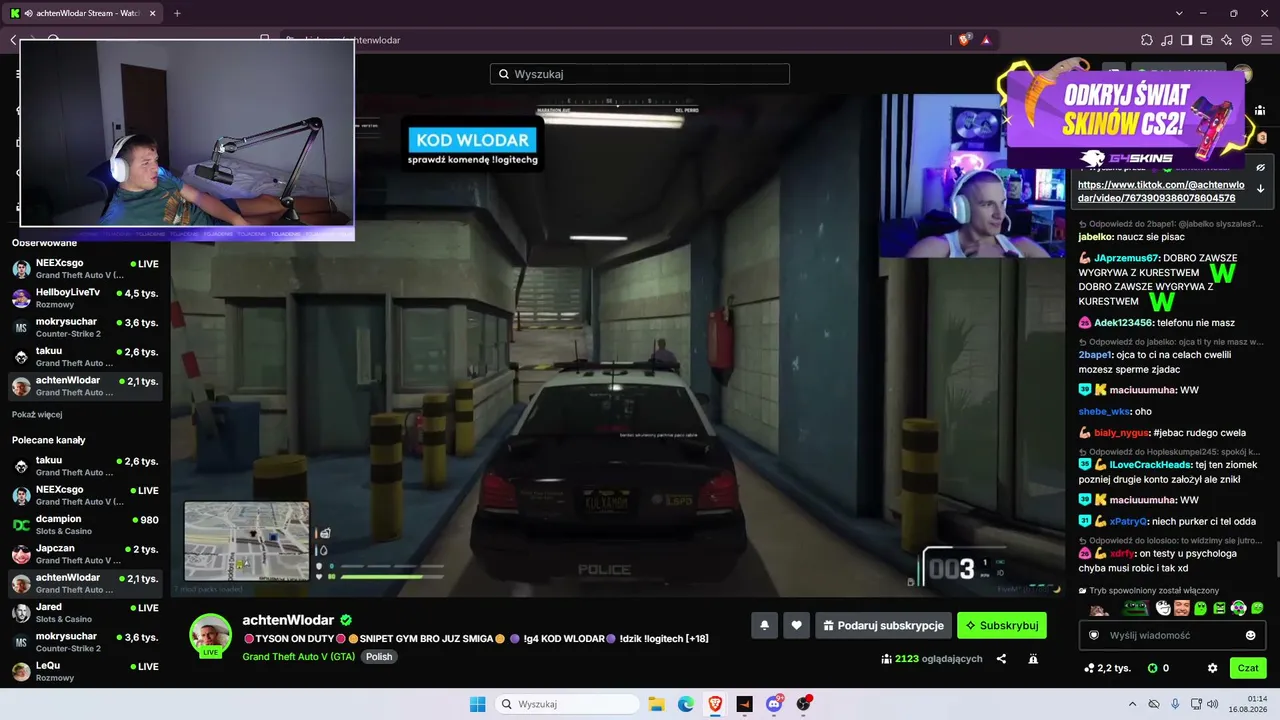This screenshot has height=720, width=1280.
Task: Open the browser music note icon
Action: 1167,40
